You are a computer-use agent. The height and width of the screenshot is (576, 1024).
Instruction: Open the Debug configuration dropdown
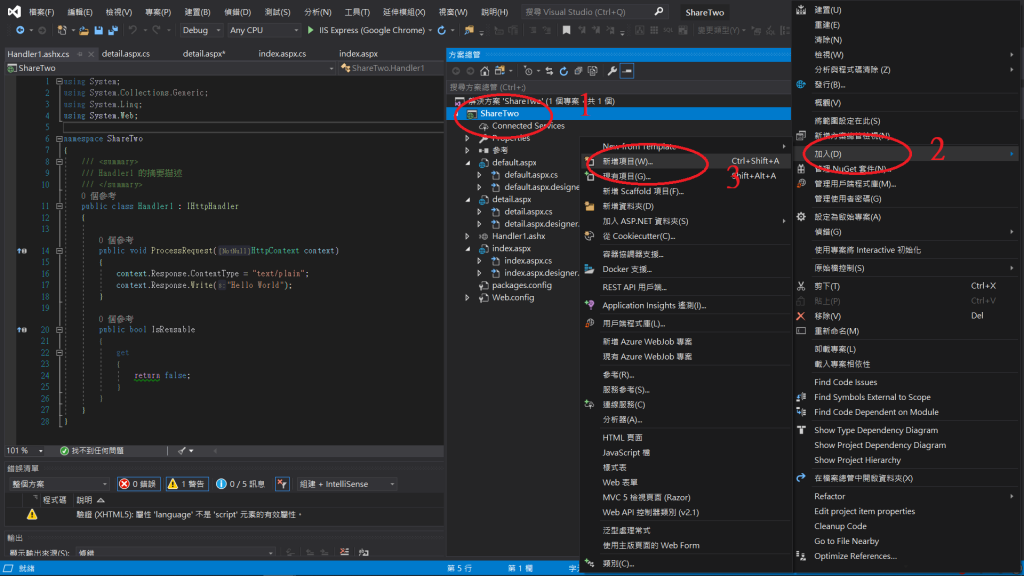coord(200,30)
